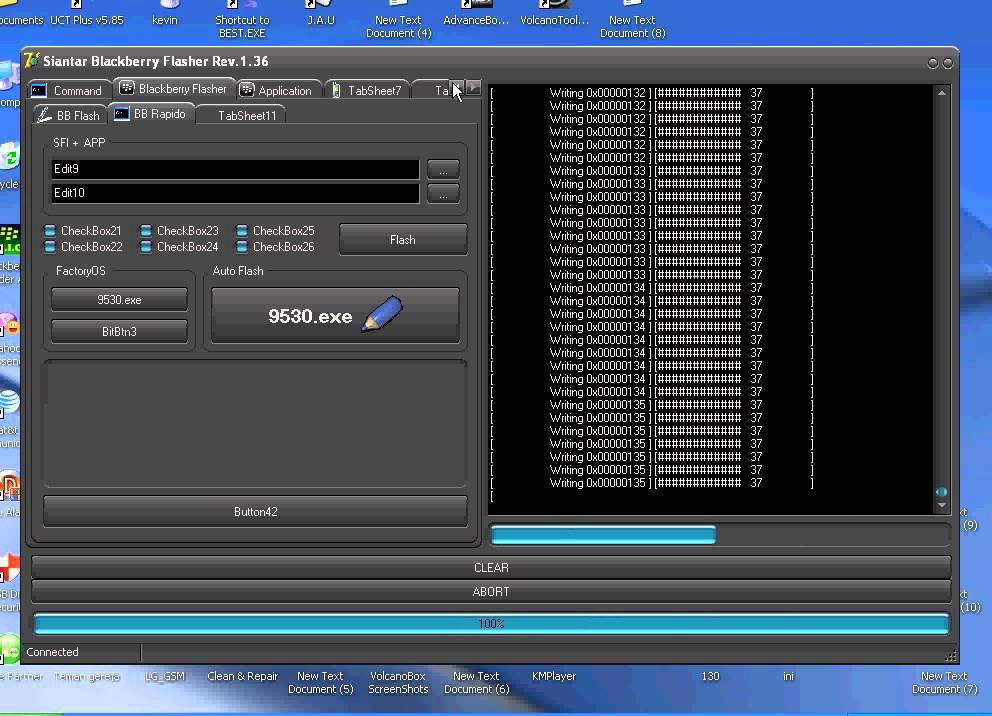The height and width of the screenshot is (716, 992).
Task: Select the ini desktop item
Action: click(x=788, y=676)
